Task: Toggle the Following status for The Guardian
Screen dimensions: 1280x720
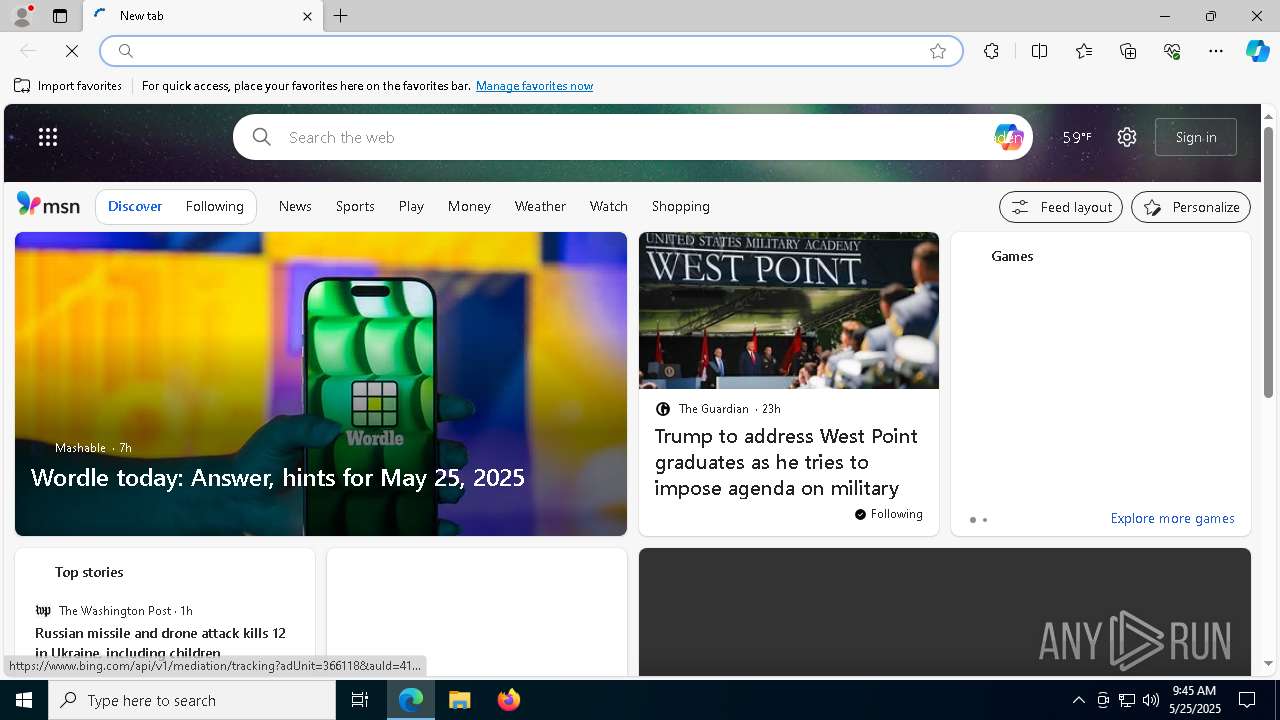Action: [889, 514]
